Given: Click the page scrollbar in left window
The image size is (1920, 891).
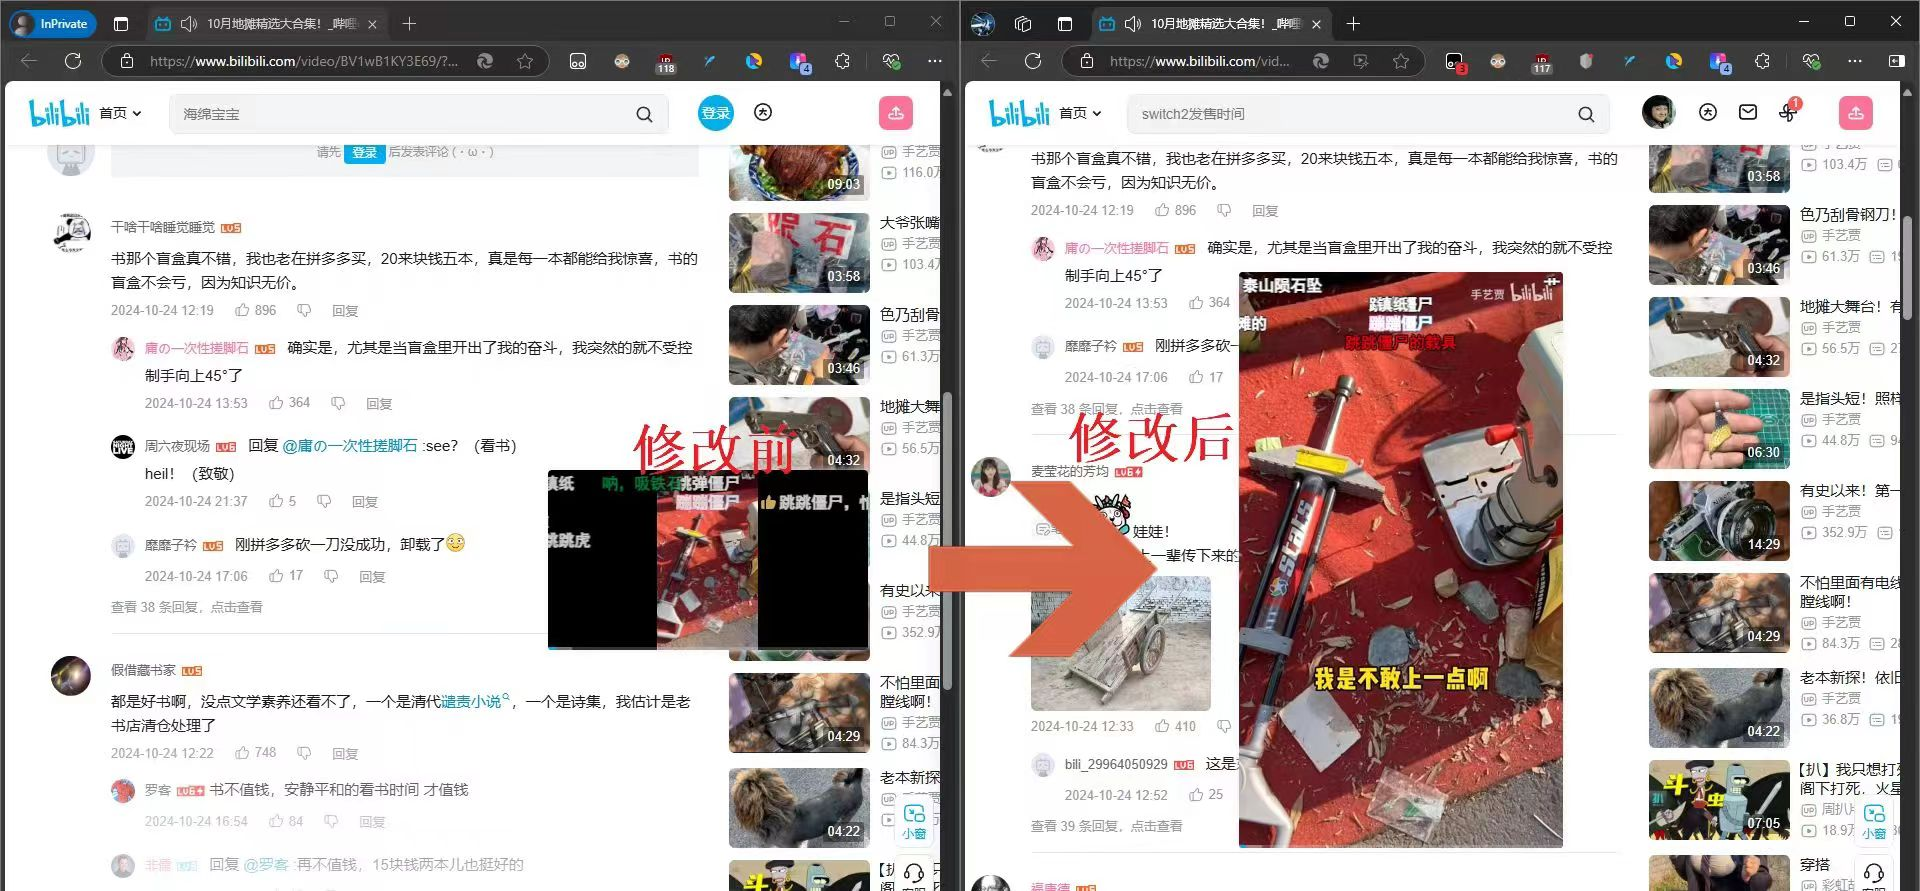Looking at the screenshot, I should click(x=947, y=540).
